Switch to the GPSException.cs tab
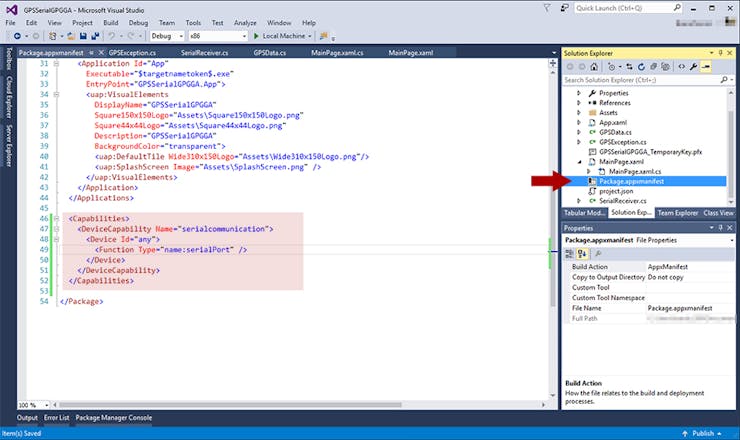Image resolution: width=740 pixels, height=440 pixels. tap(132, 53)
